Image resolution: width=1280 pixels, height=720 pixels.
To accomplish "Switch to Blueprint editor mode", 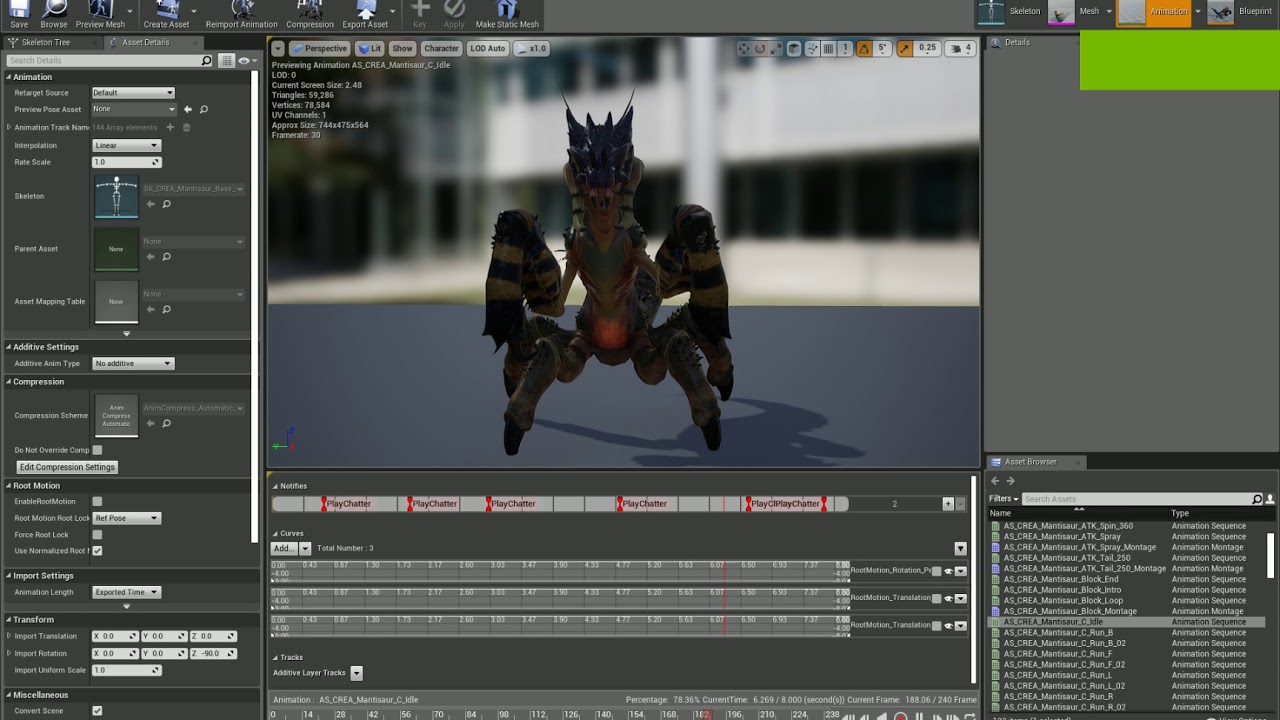I will click(x=1242, y=12).
